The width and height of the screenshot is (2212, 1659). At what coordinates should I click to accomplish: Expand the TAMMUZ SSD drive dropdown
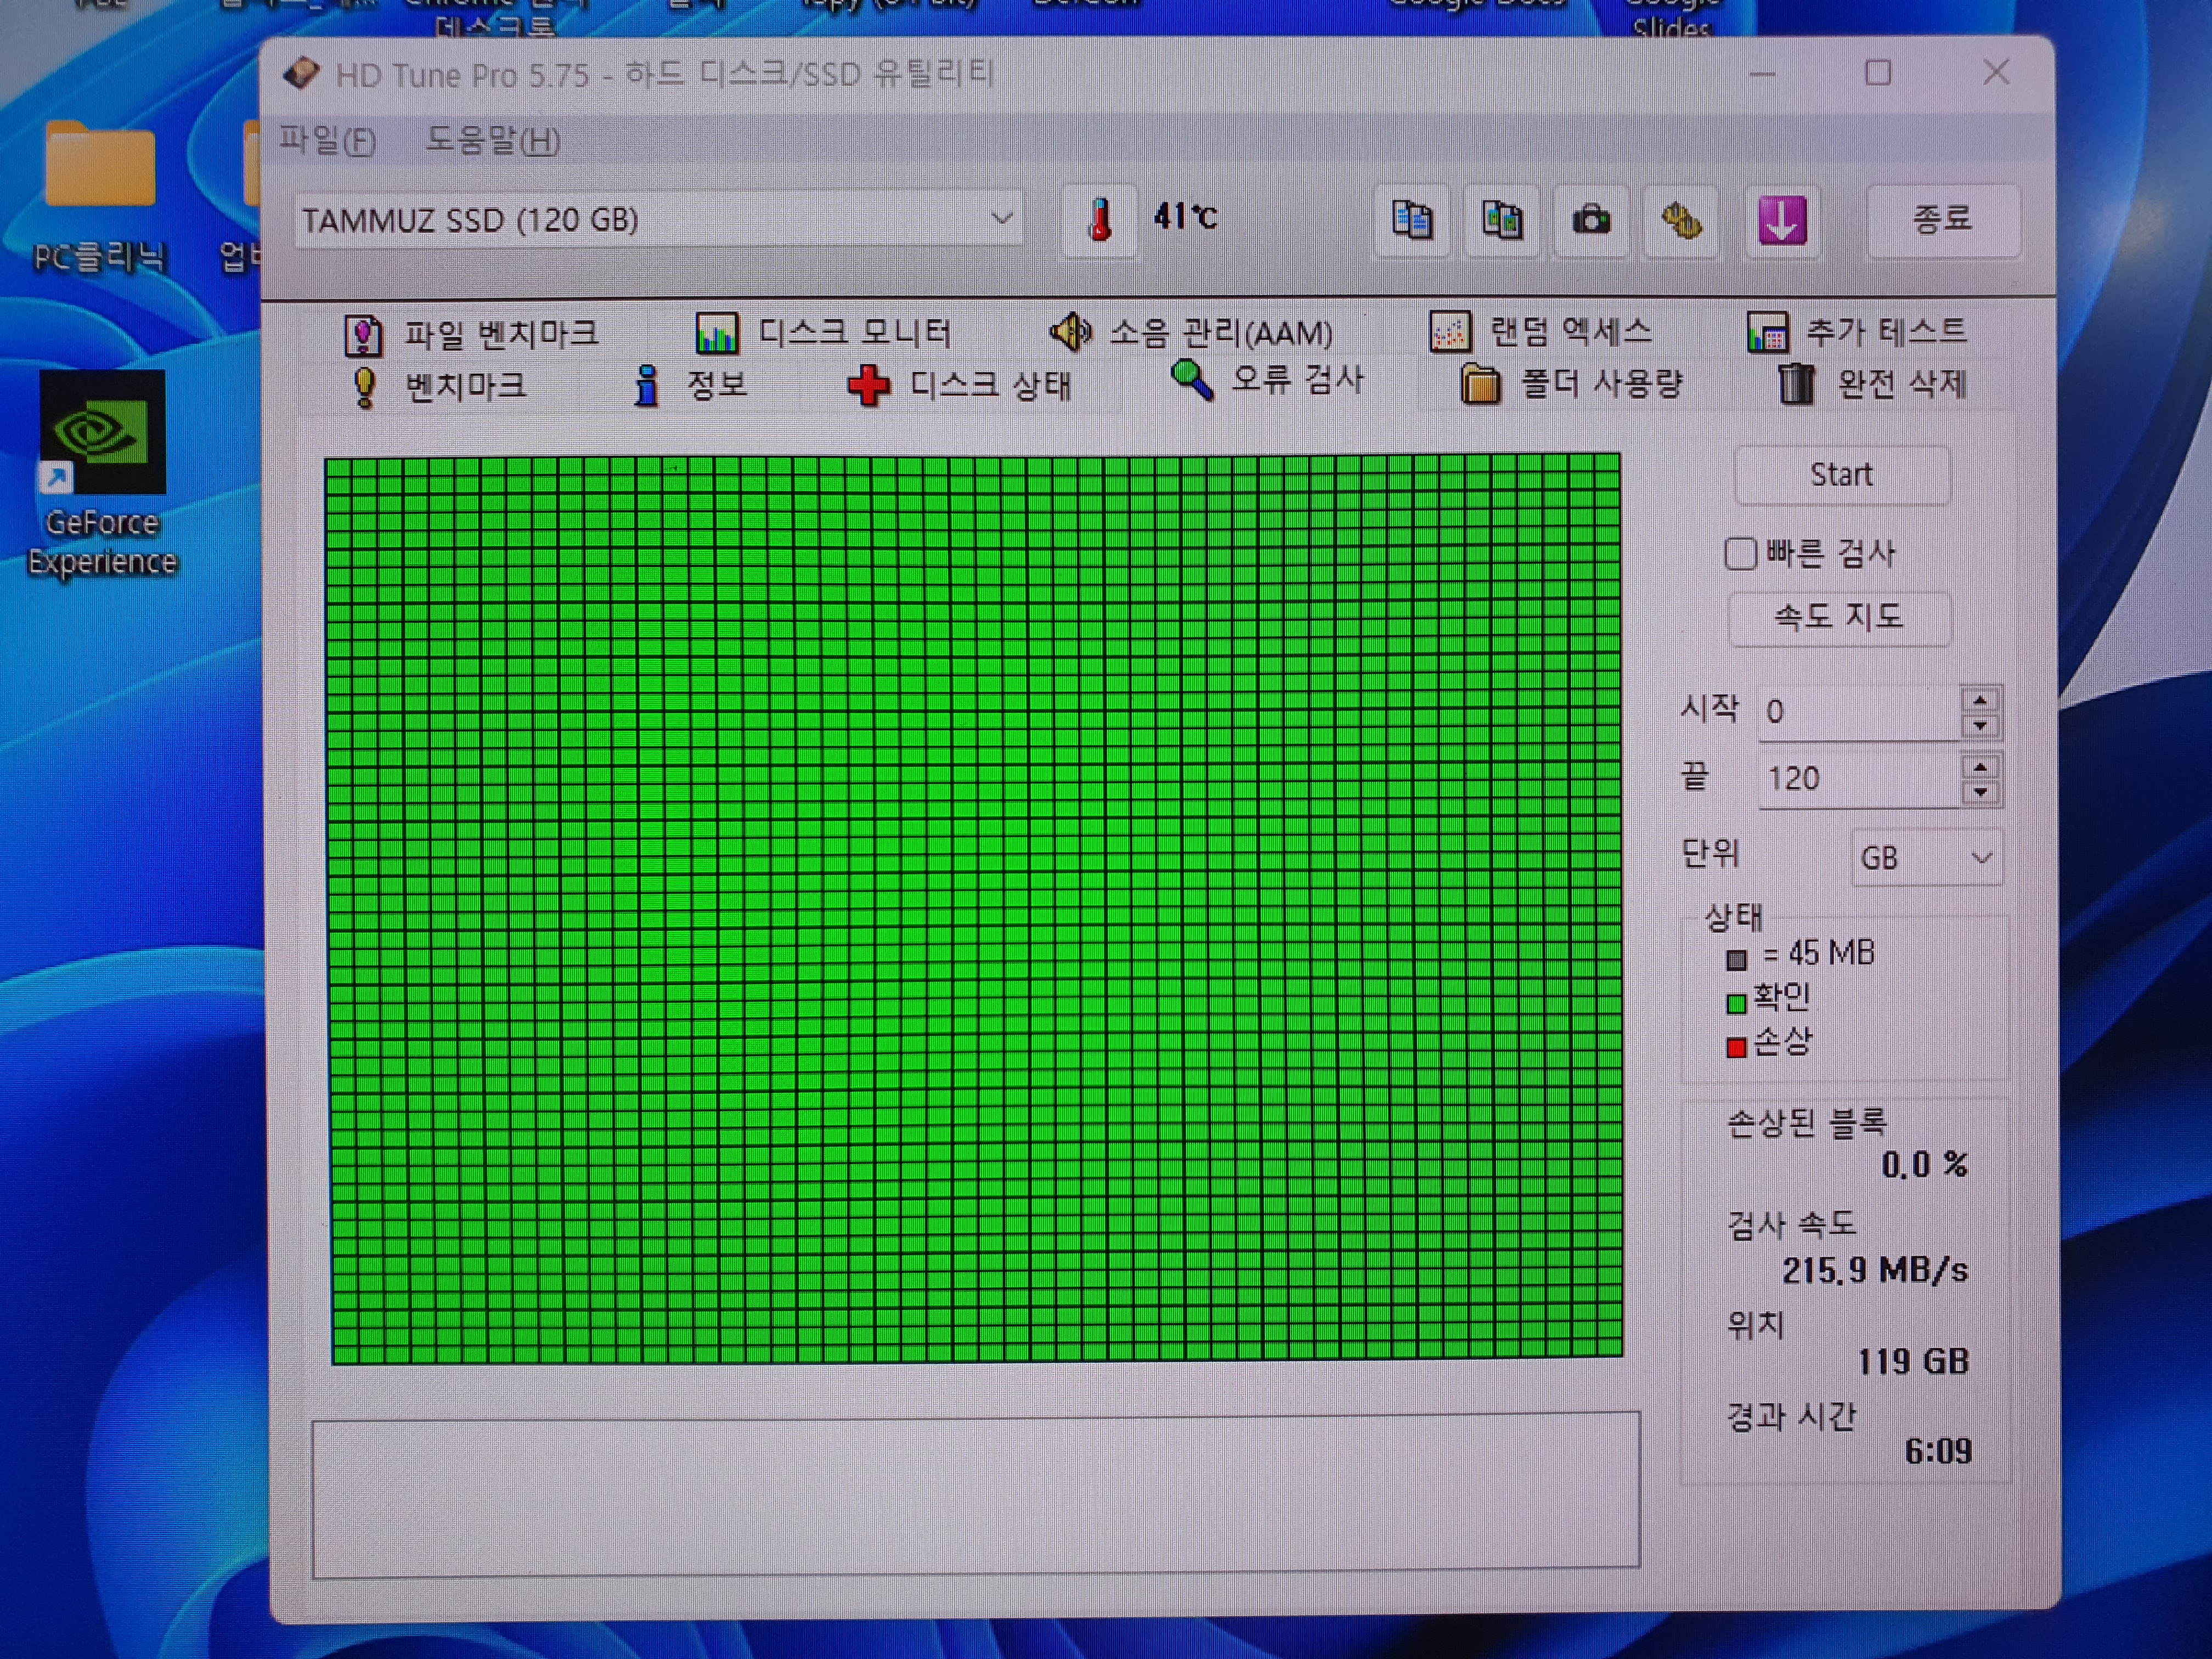point(1001,218)
